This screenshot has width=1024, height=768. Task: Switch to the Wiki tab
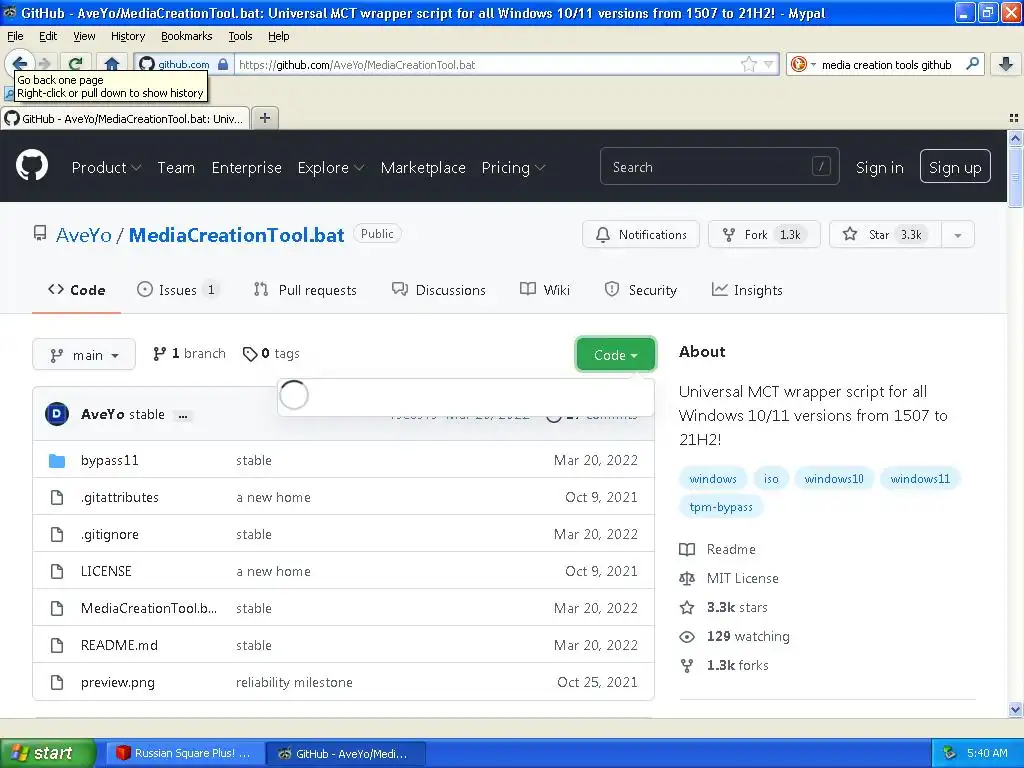coord(545,290)
